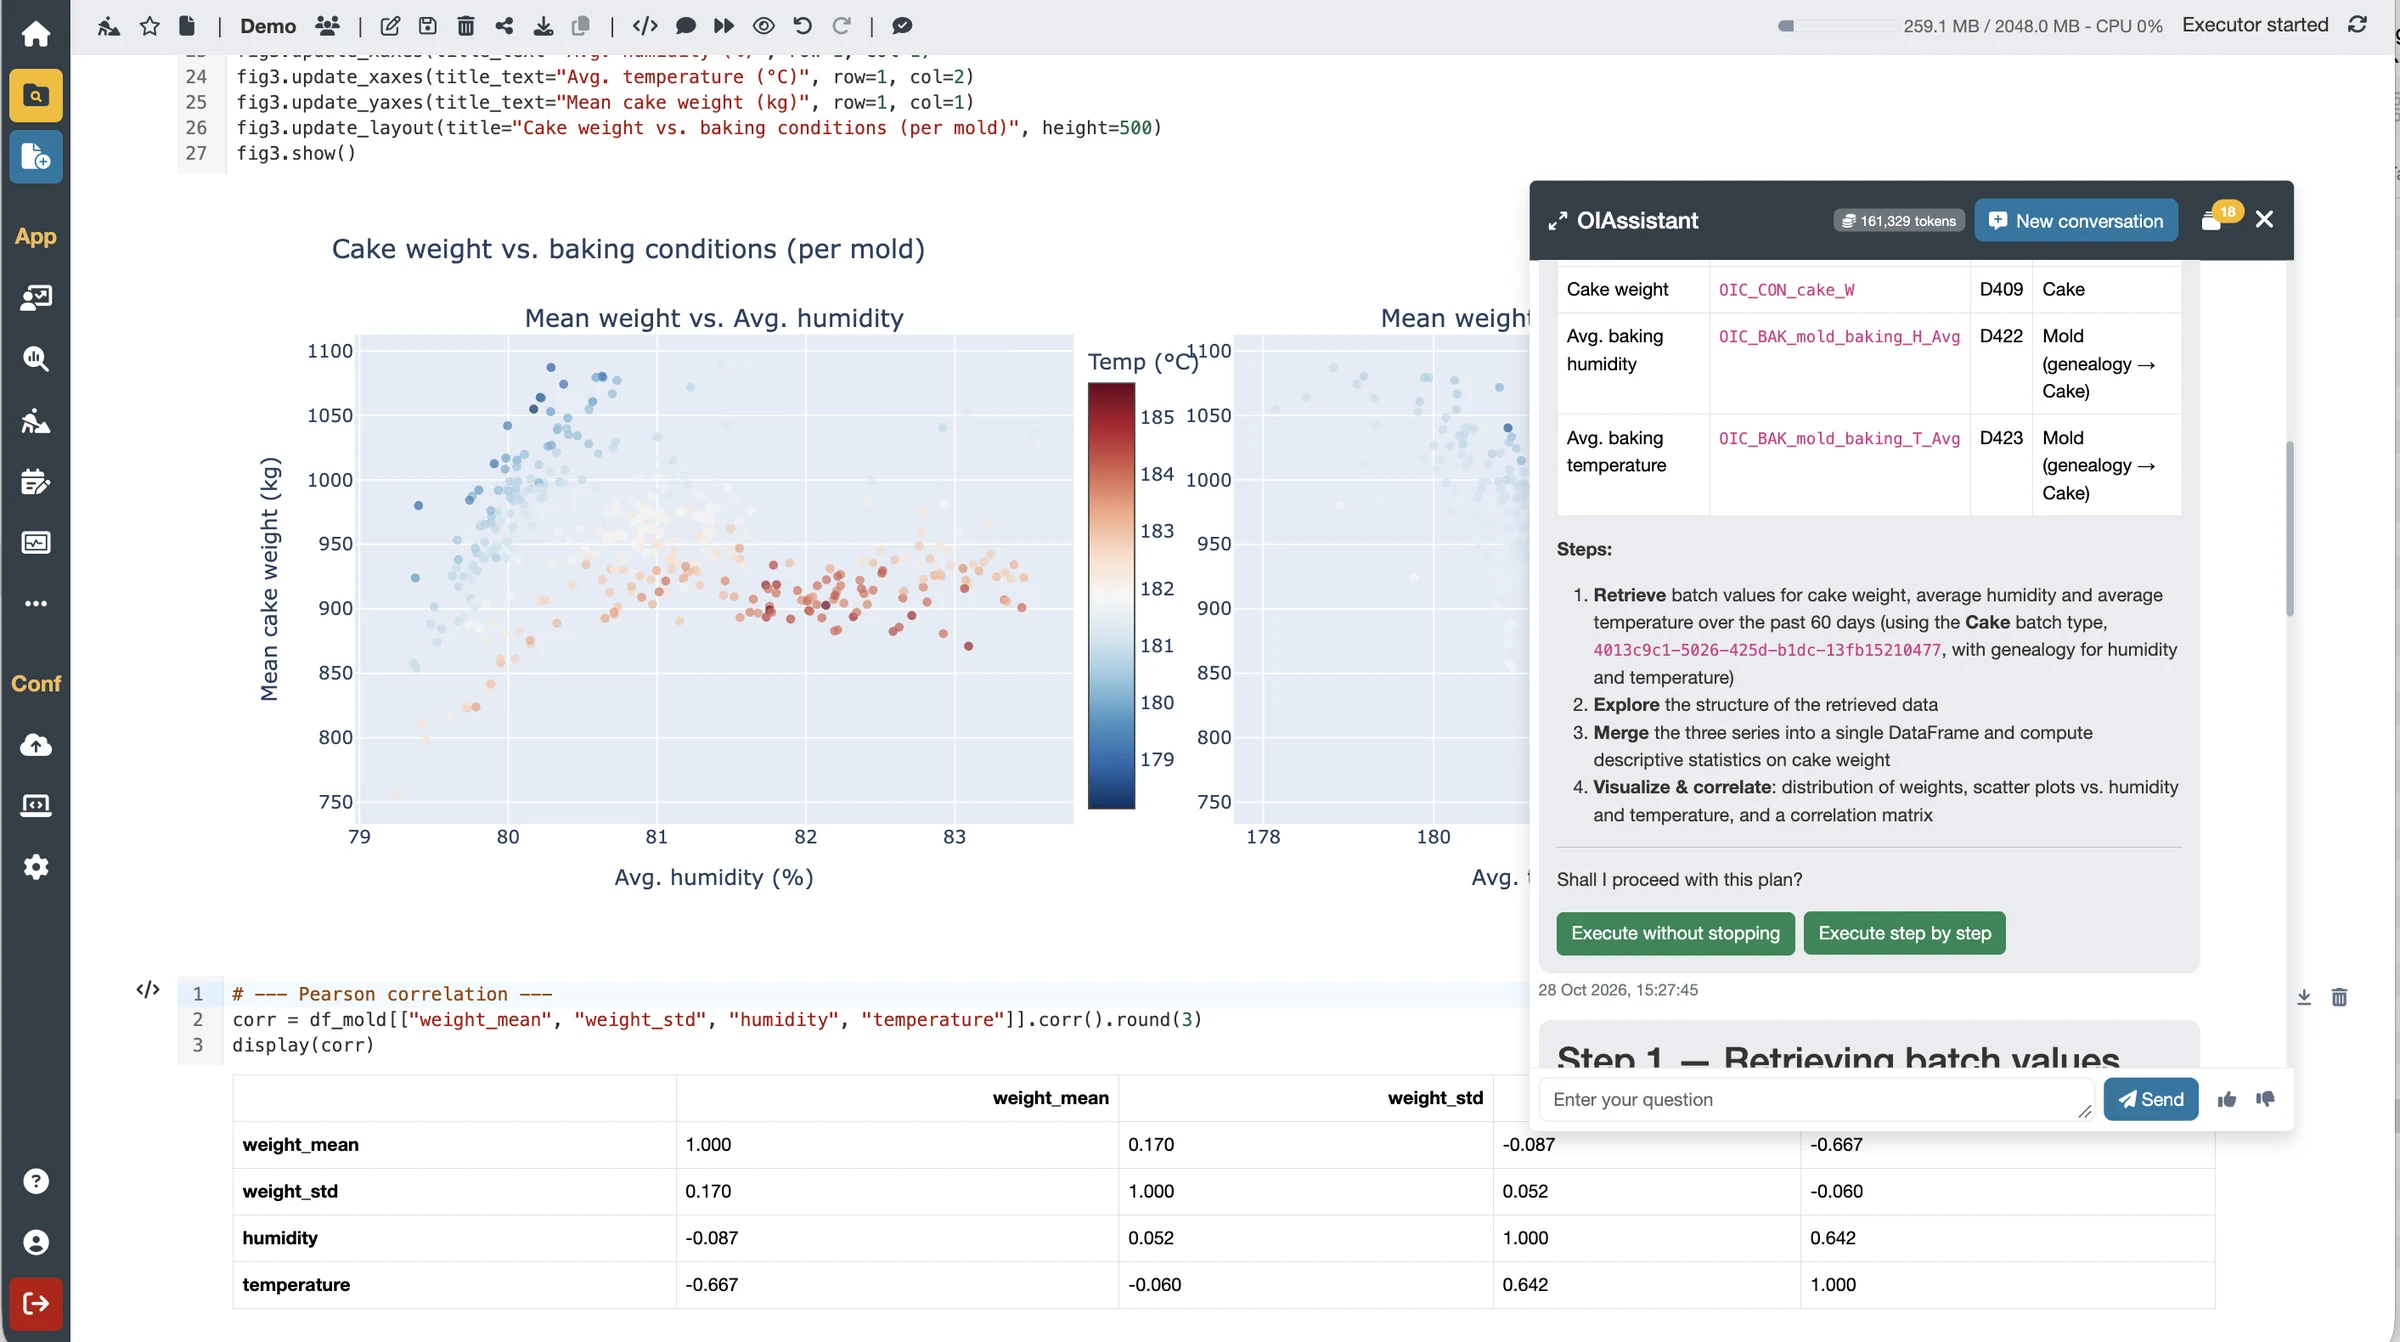
Task: Open the Home page in sidebar
Action: [x=36, y=34]
